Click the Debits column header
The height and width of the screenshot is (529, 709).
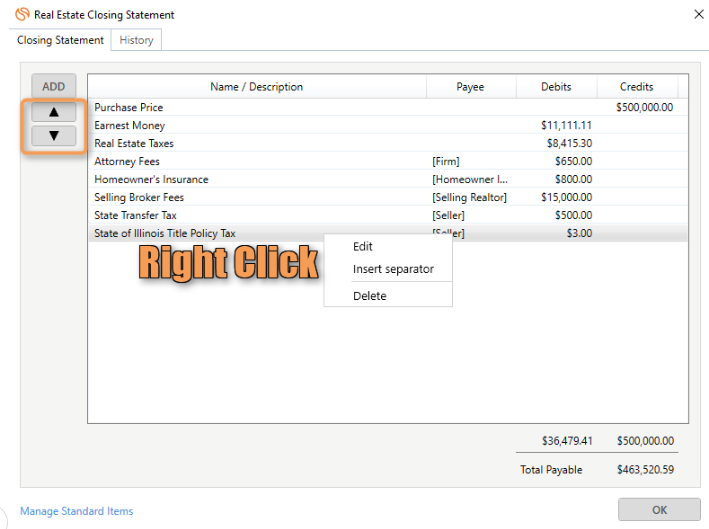click(x=557, y=87)
